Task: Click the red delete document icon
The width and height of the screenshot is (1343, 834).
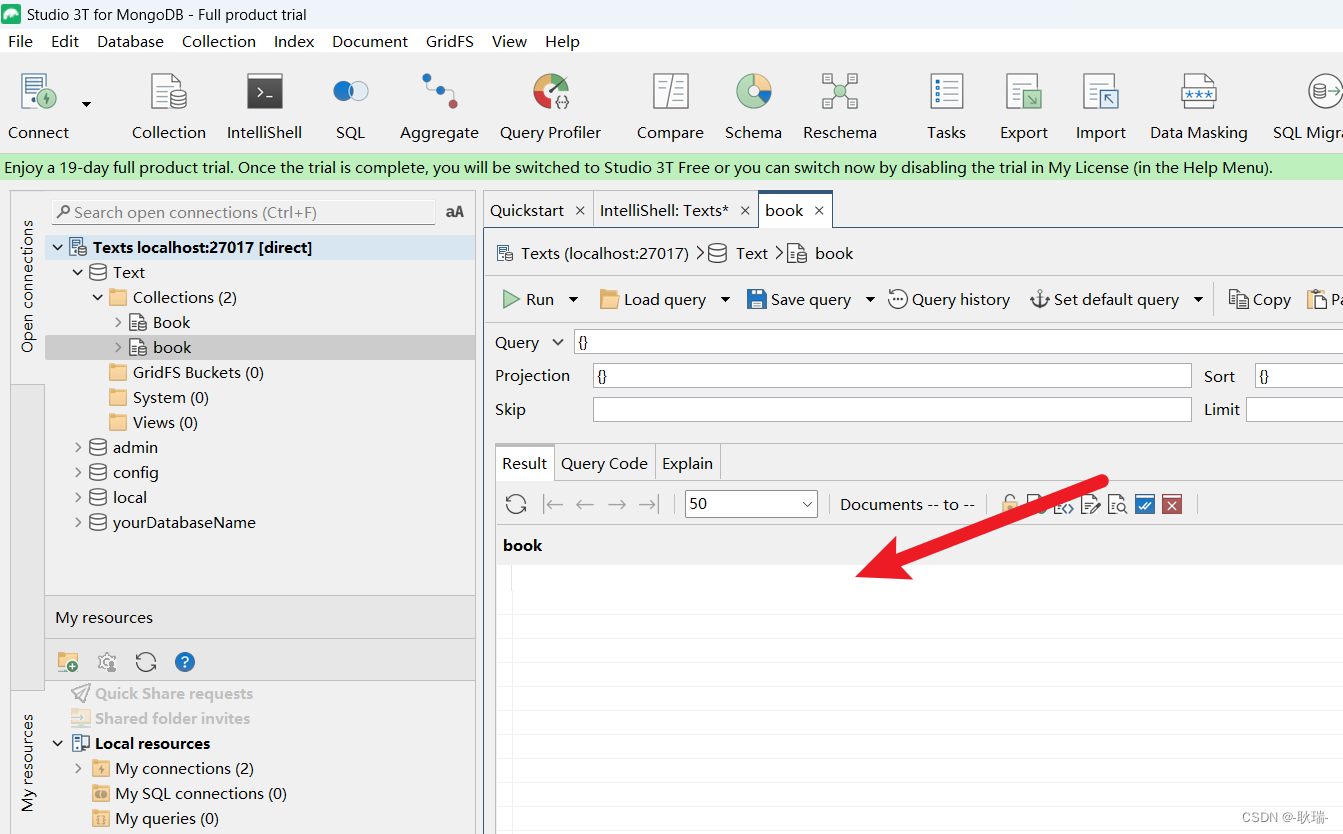Action: pos(1172,504)
